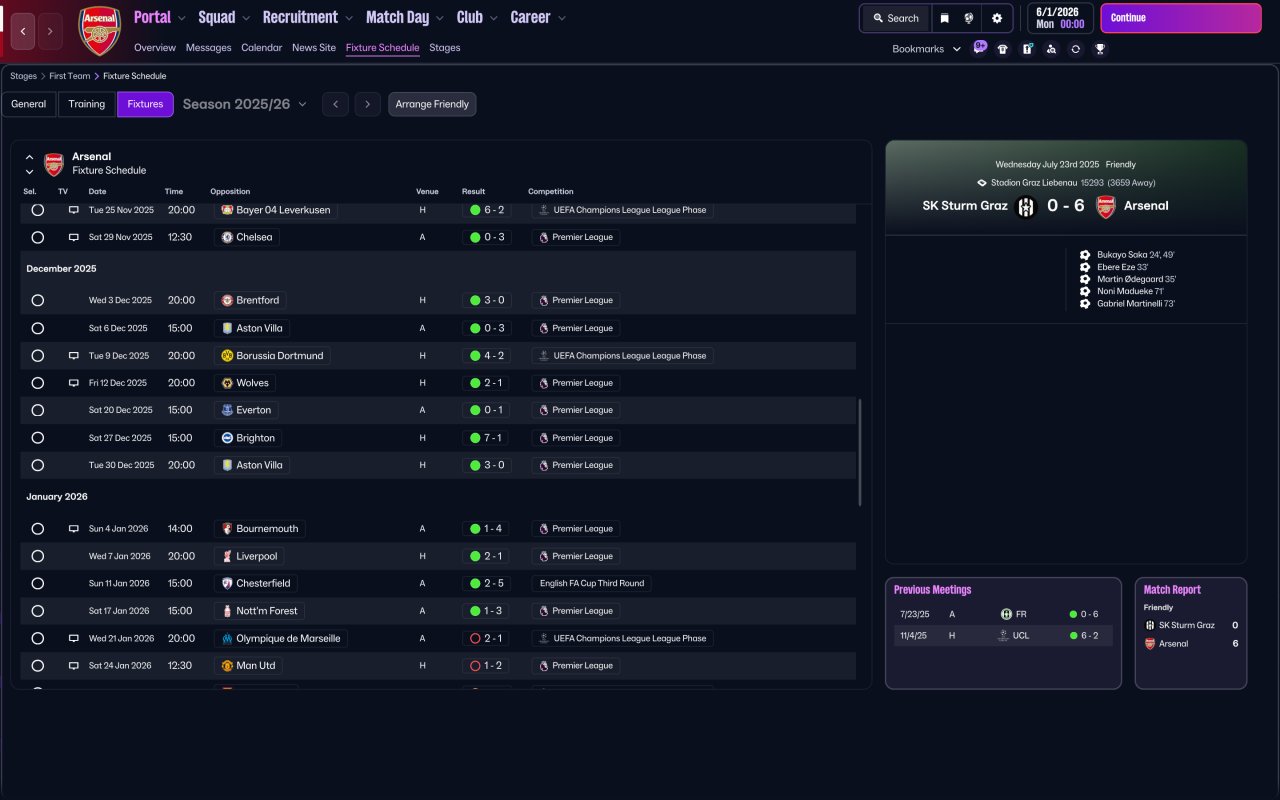Switch to the Training tab
This screenshot has height=800, width=1280.
[x=87, y=104]
